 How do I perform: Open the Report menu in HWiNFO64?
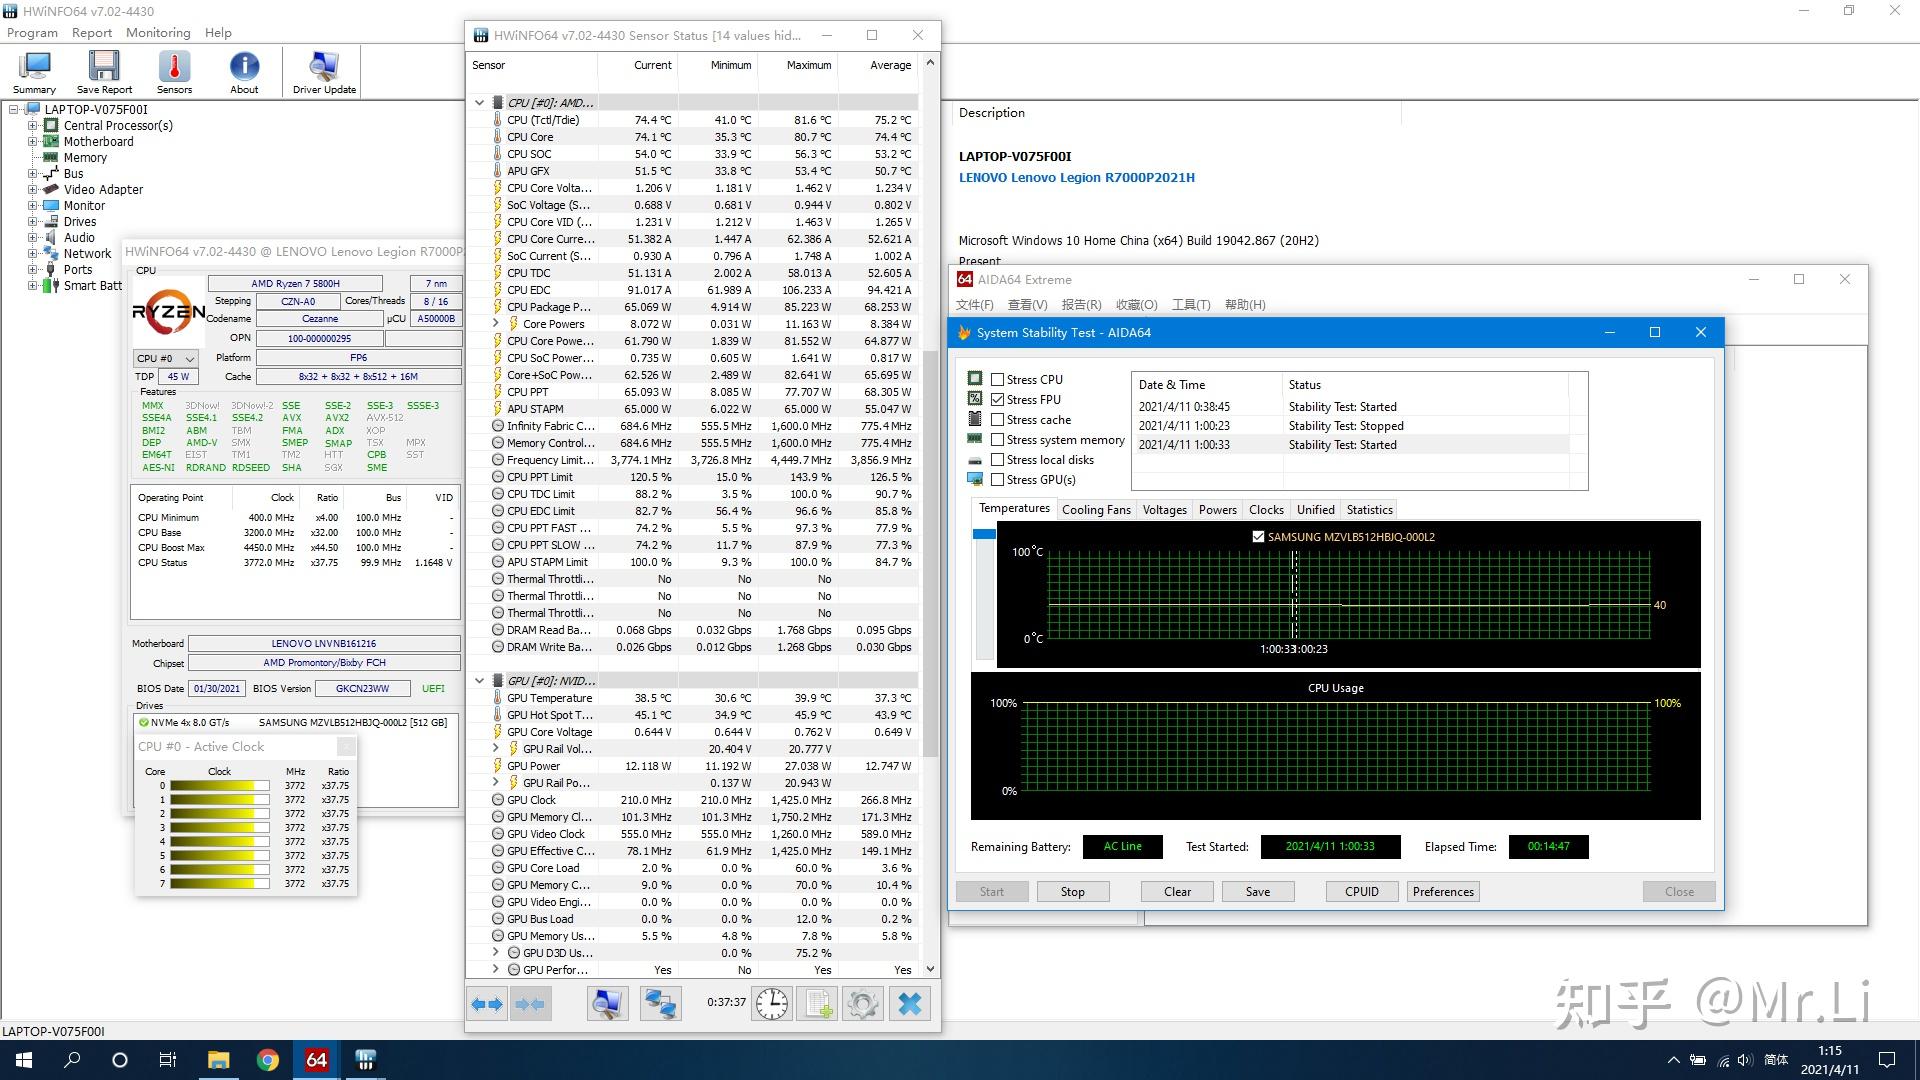pyautogui.click(x=92, y=33)
